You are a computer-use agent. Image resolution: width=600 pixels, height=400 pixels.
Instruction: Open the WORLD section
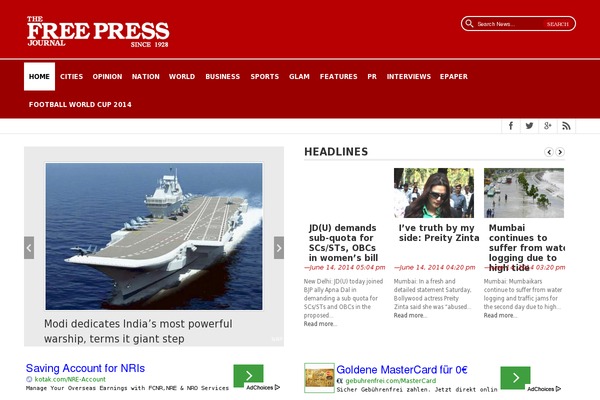click(182, 77)
